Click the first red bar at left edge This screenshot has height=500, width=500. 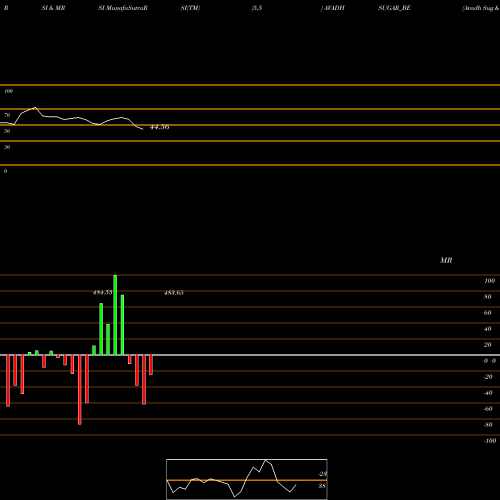point(8,381)
